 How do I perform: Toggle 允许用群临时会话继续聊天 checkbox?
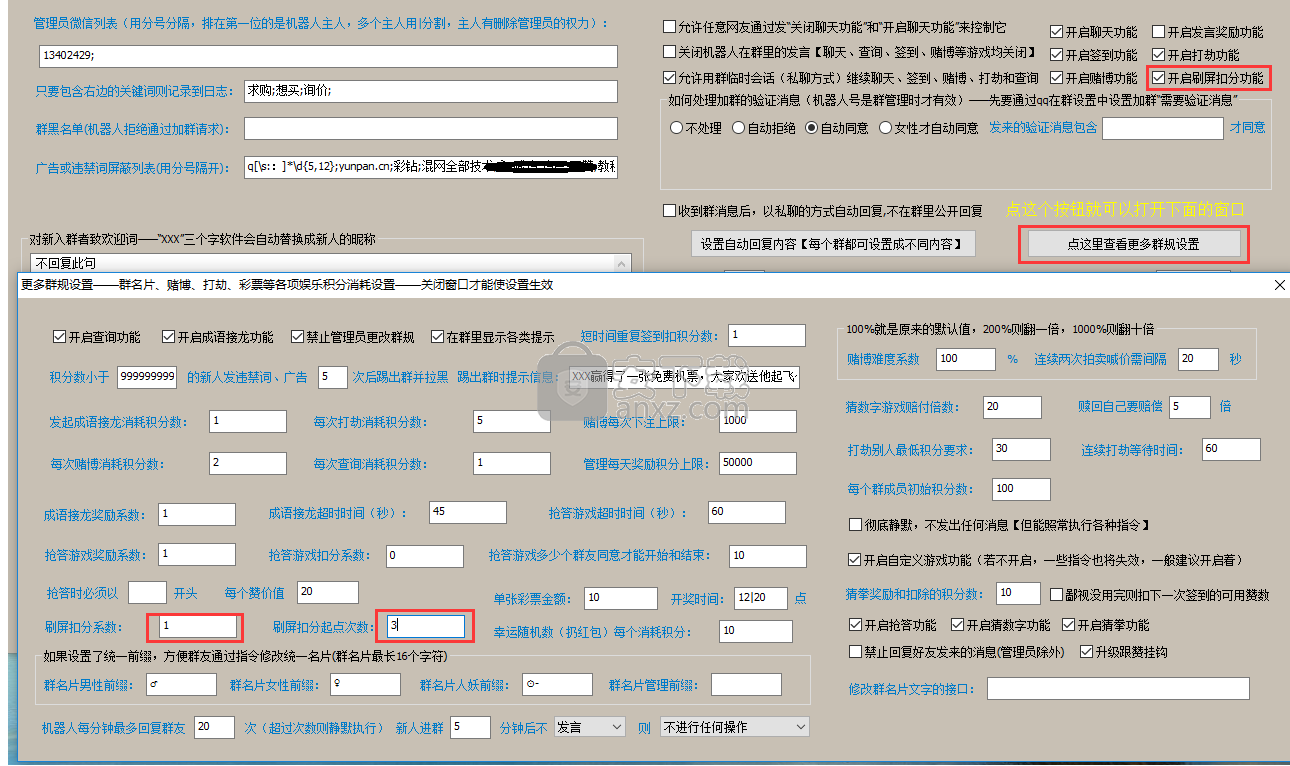(x=670, y=78)
